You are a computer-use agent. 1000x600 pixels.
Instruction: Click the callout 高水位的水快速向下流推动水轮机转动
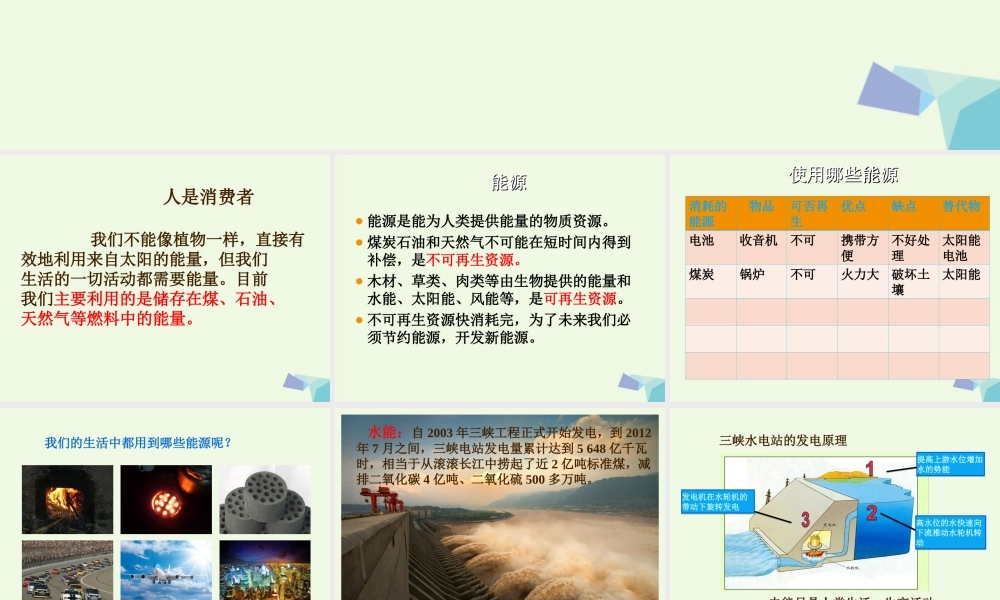[949, 532]
